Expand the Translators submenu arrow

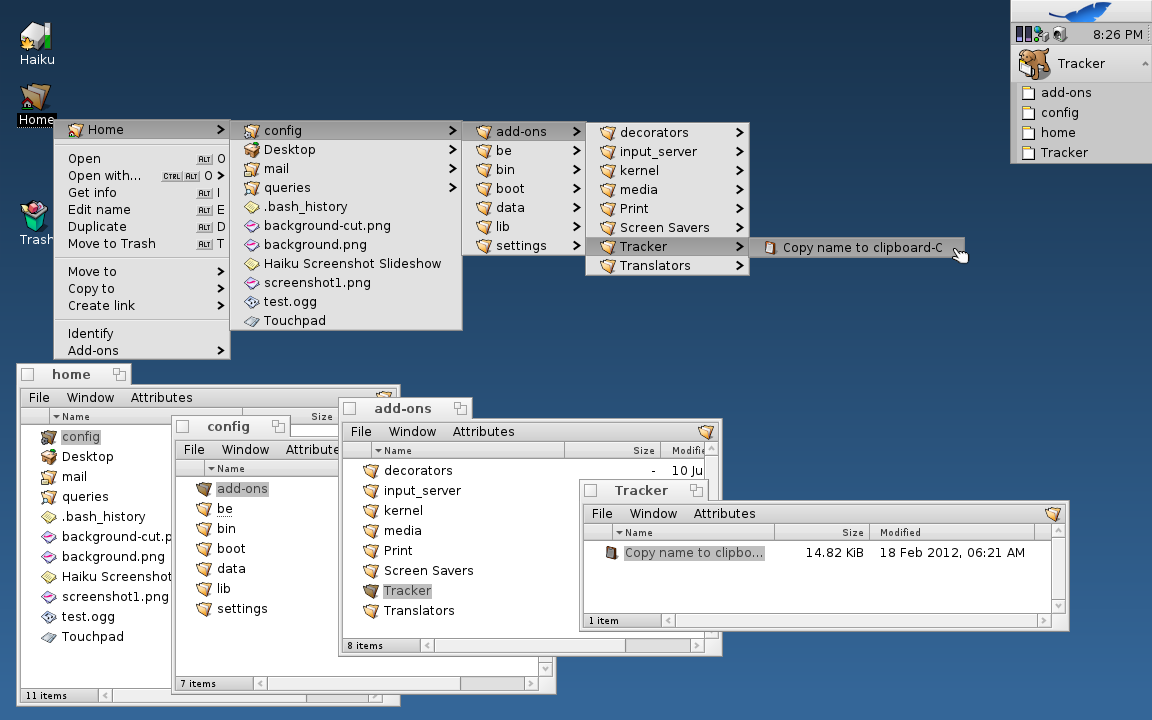tap(739, 266)
